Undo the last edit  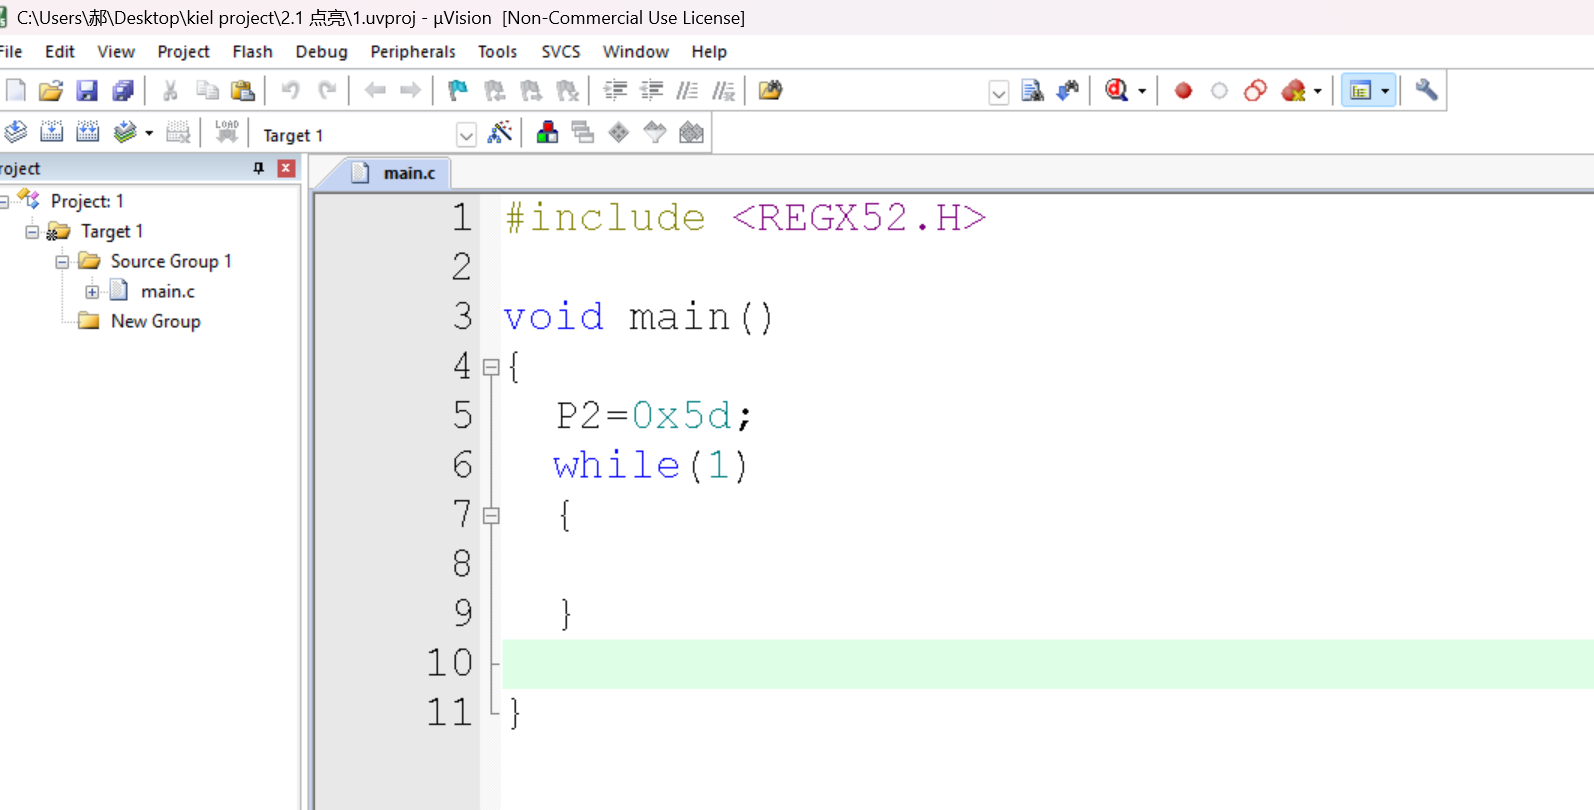(290, 91)
